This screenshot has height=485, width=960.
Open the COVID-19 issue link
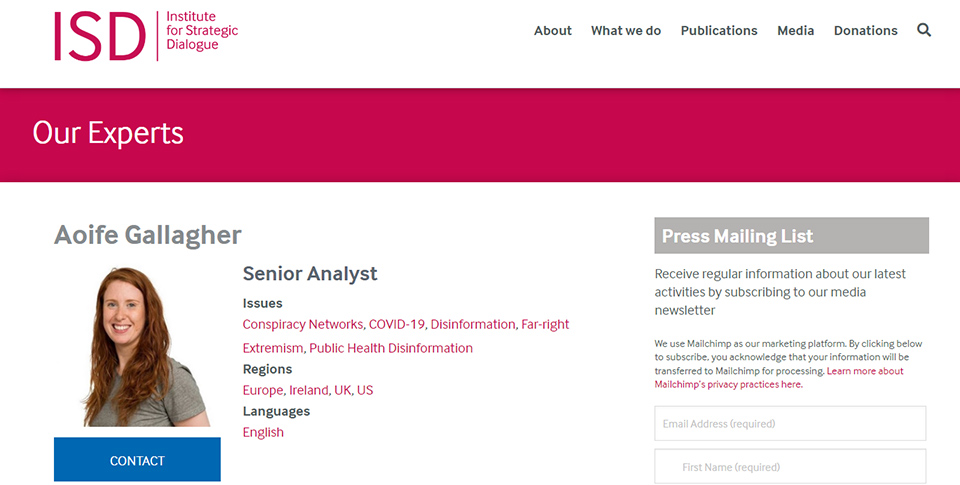click(x=397, y=324)
